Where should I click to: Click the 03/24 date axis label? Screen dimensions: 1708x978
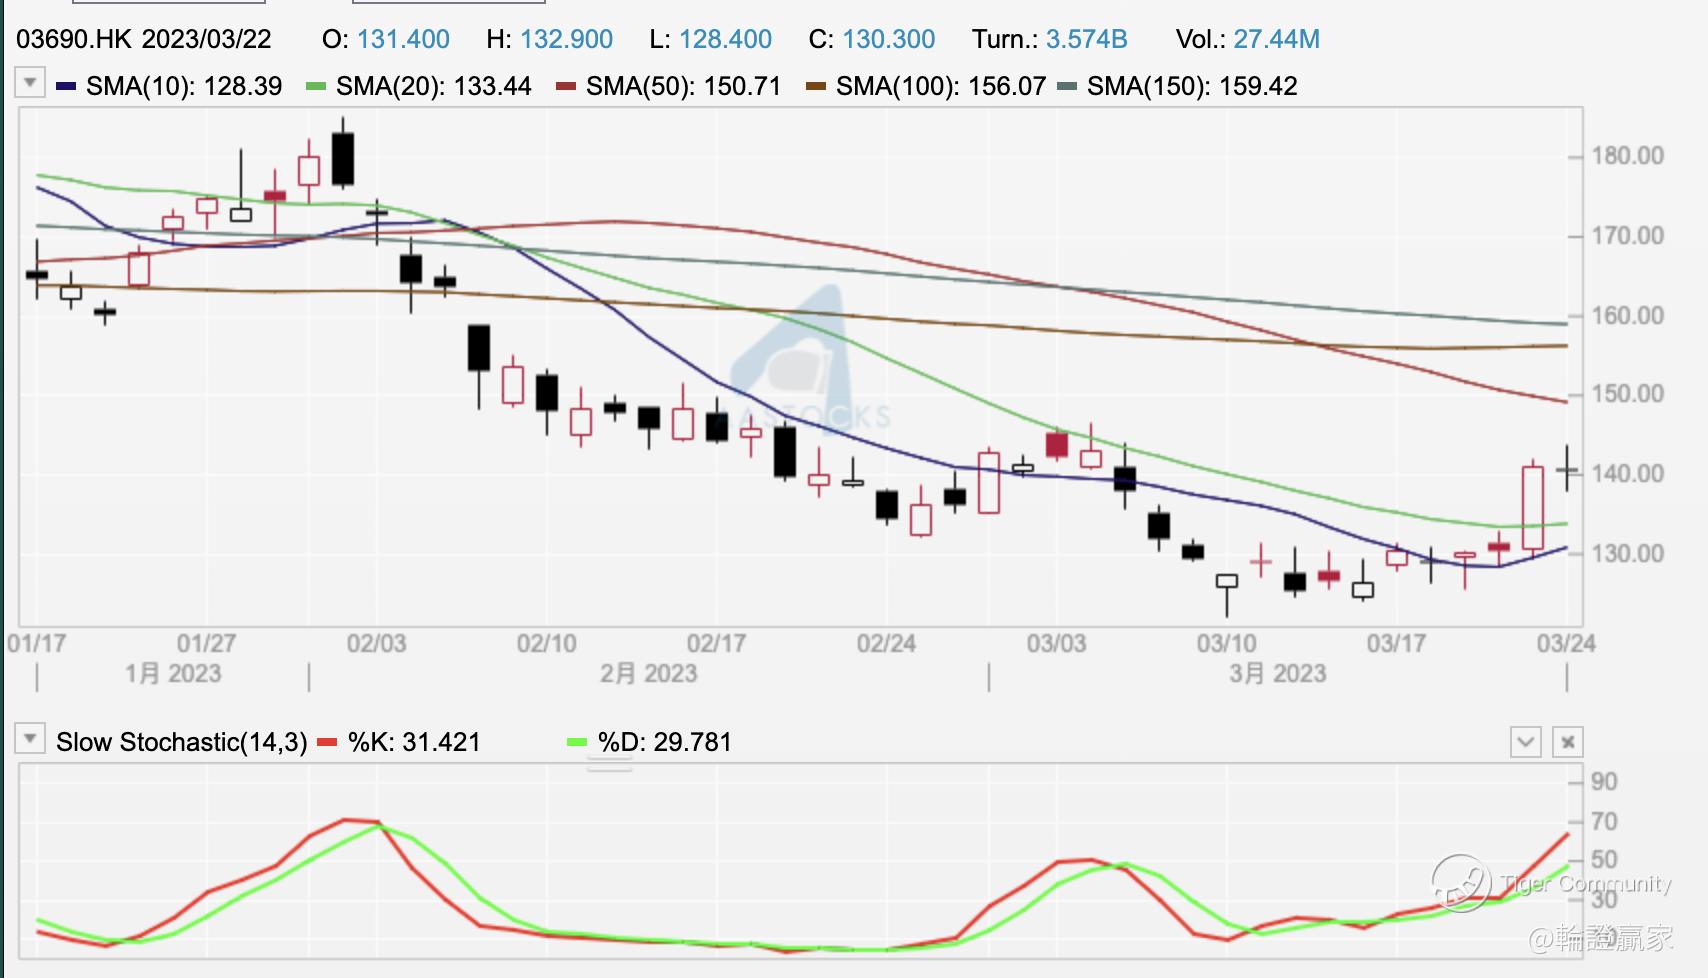tap(1567, 643)
